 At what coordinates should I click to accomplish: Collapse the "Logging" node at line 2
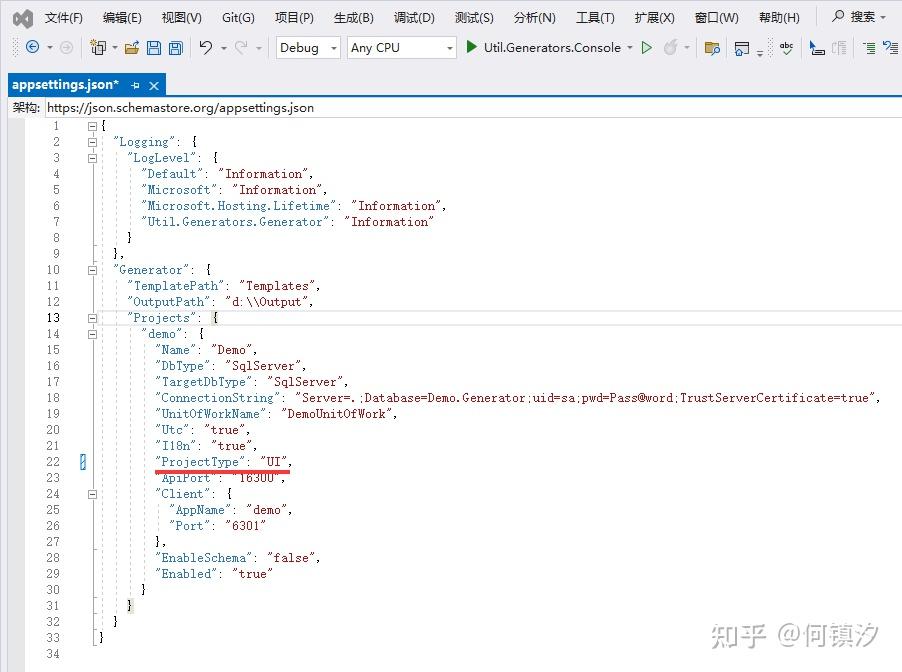[x=92, y=142]
